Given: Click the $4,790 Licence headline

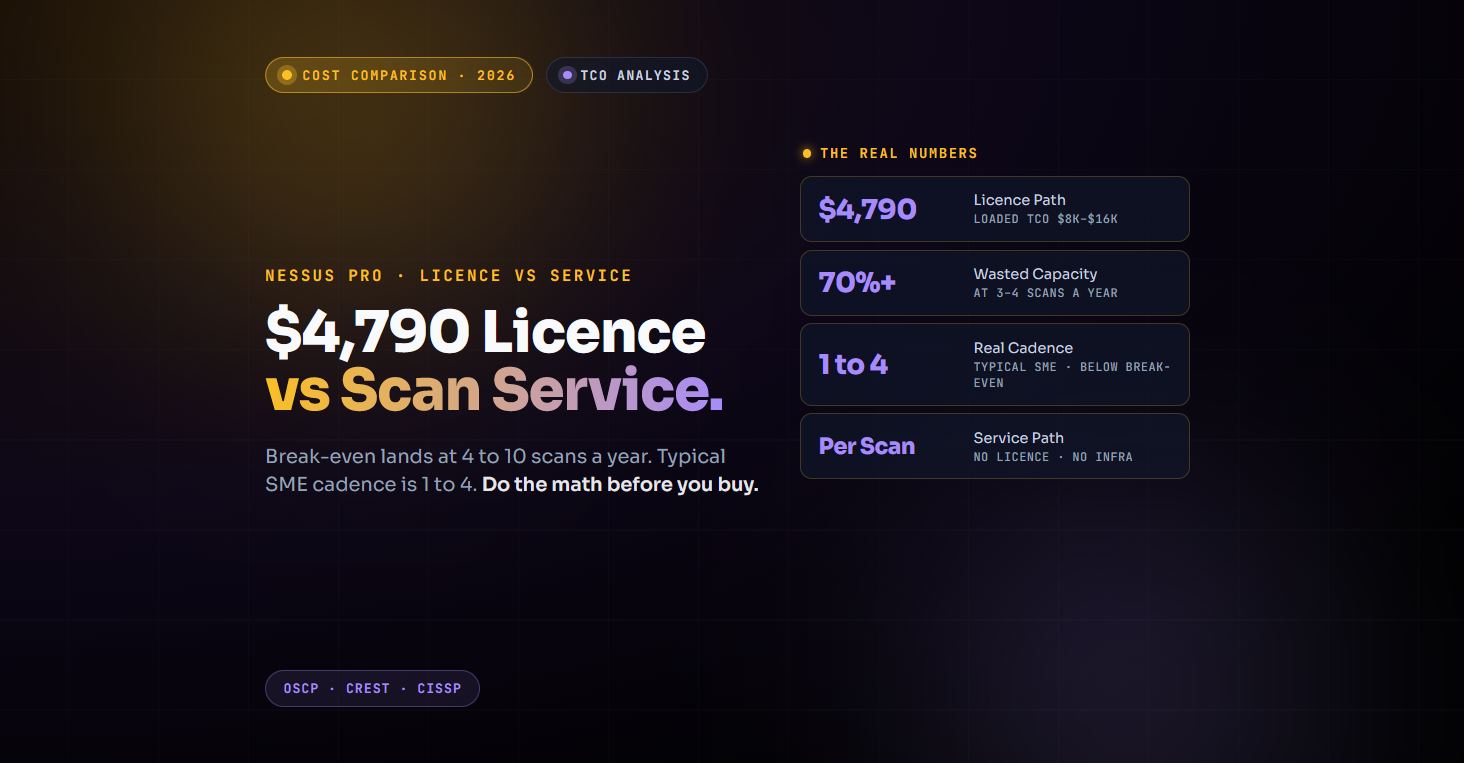Looking at the screenshot, I should pyautogui.click(x=485, y=331).
